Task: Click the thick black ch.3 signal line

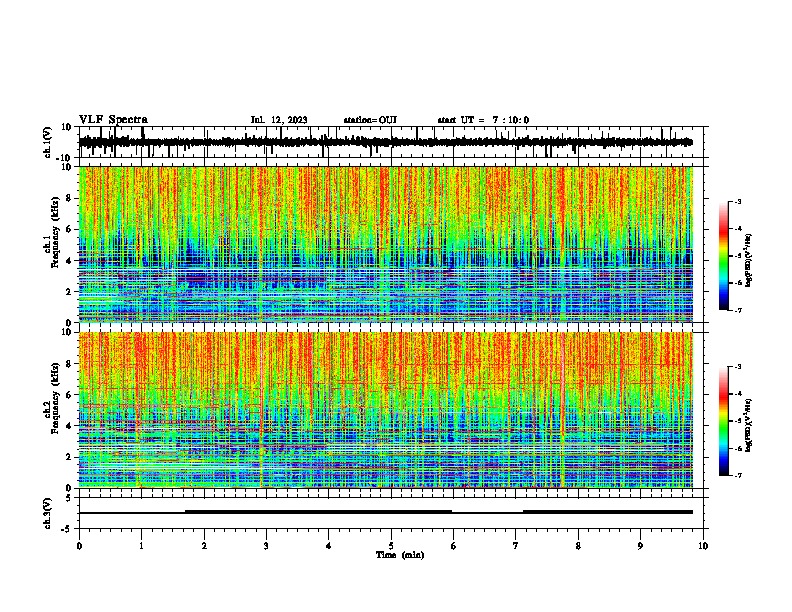Action: (x=385, y=512)
